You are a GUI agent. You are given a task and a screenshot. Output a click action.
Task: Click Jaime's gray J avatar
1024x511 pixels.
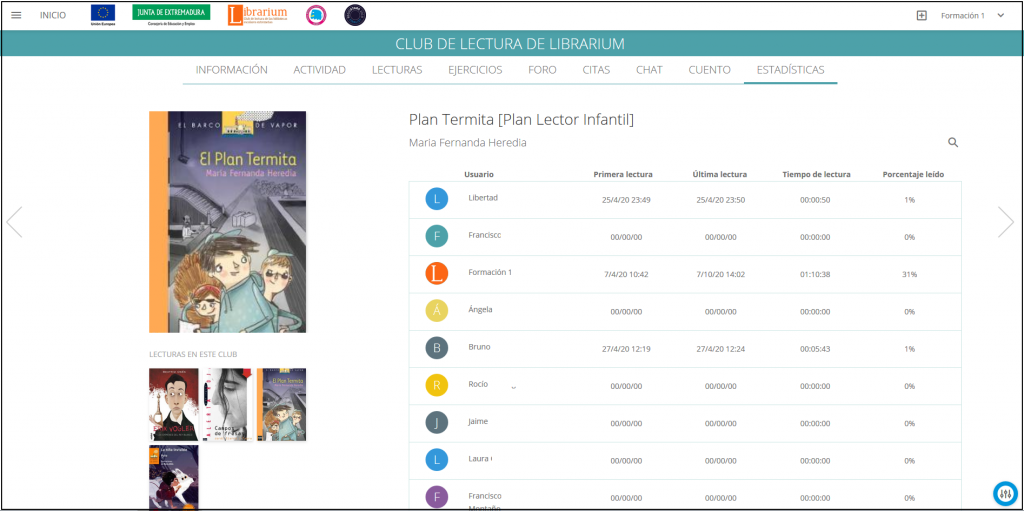(x=436, y=423)
